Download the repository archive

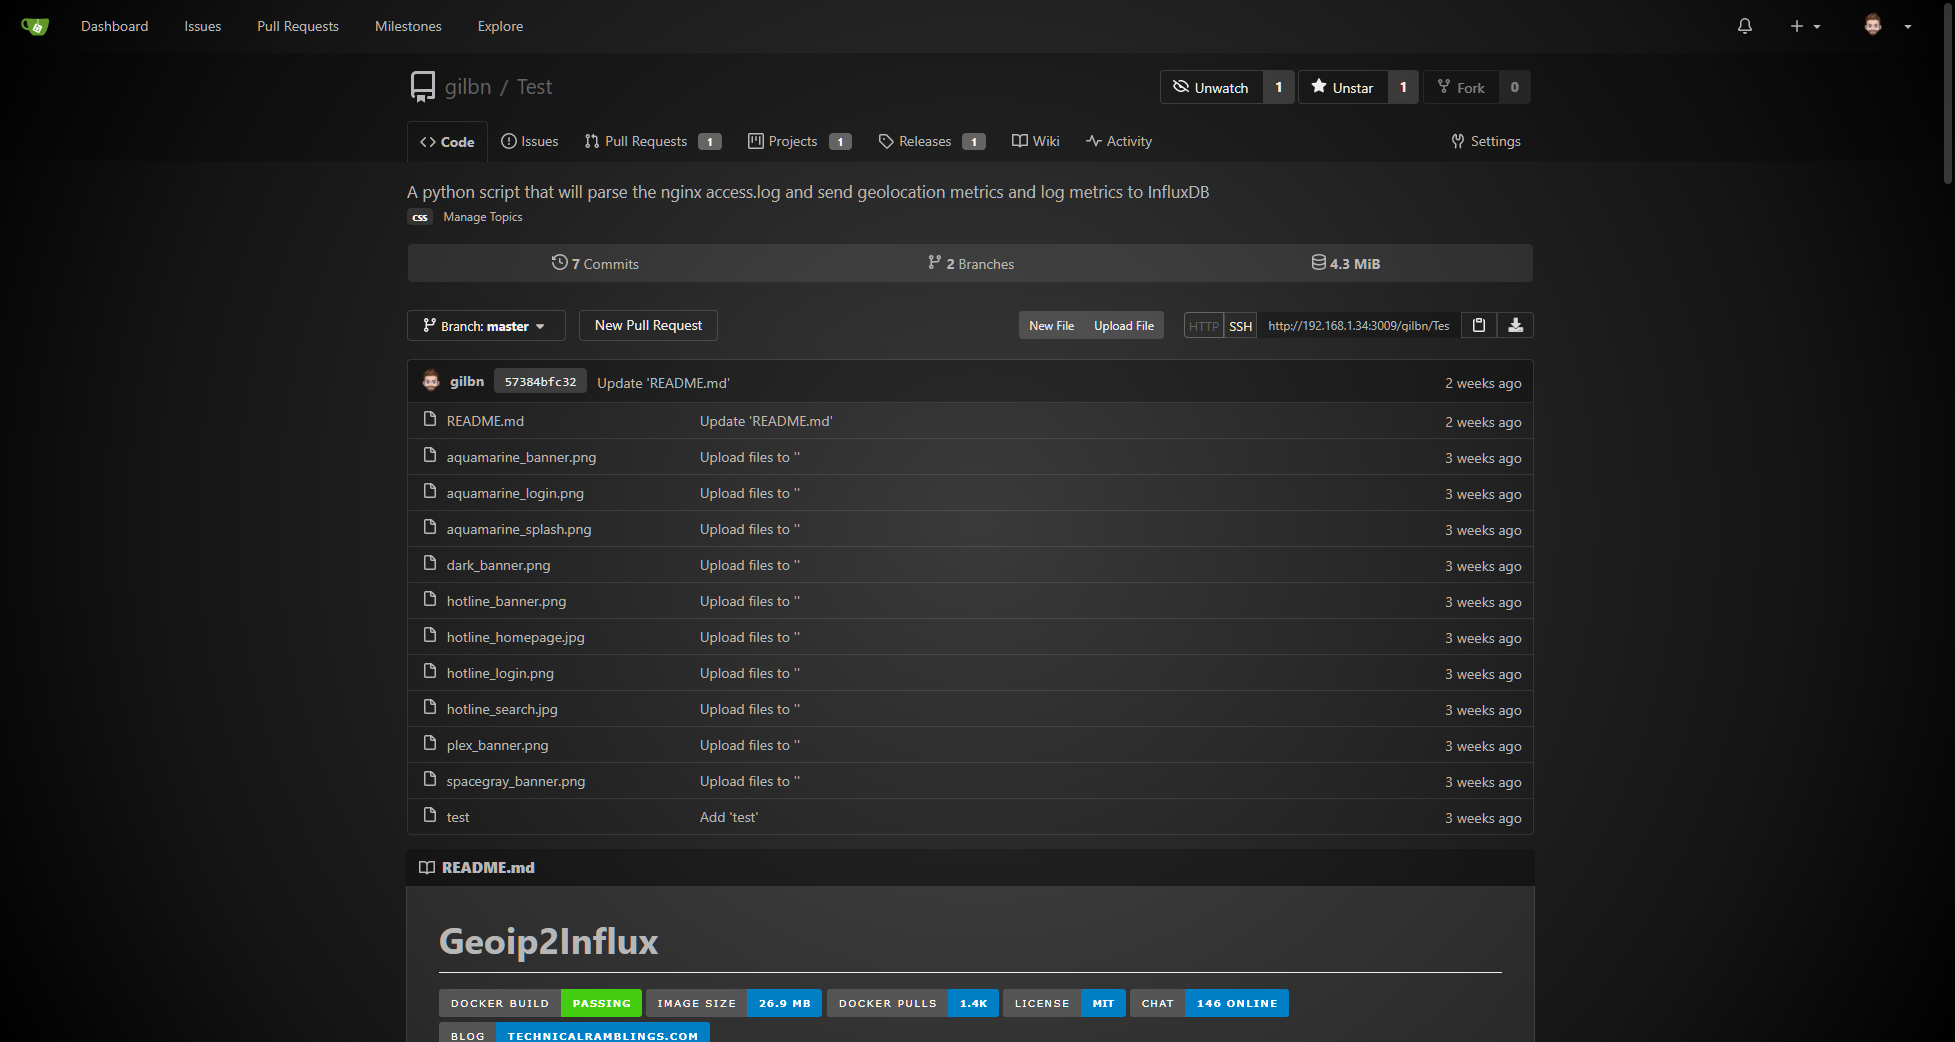tap(1515, 325)
